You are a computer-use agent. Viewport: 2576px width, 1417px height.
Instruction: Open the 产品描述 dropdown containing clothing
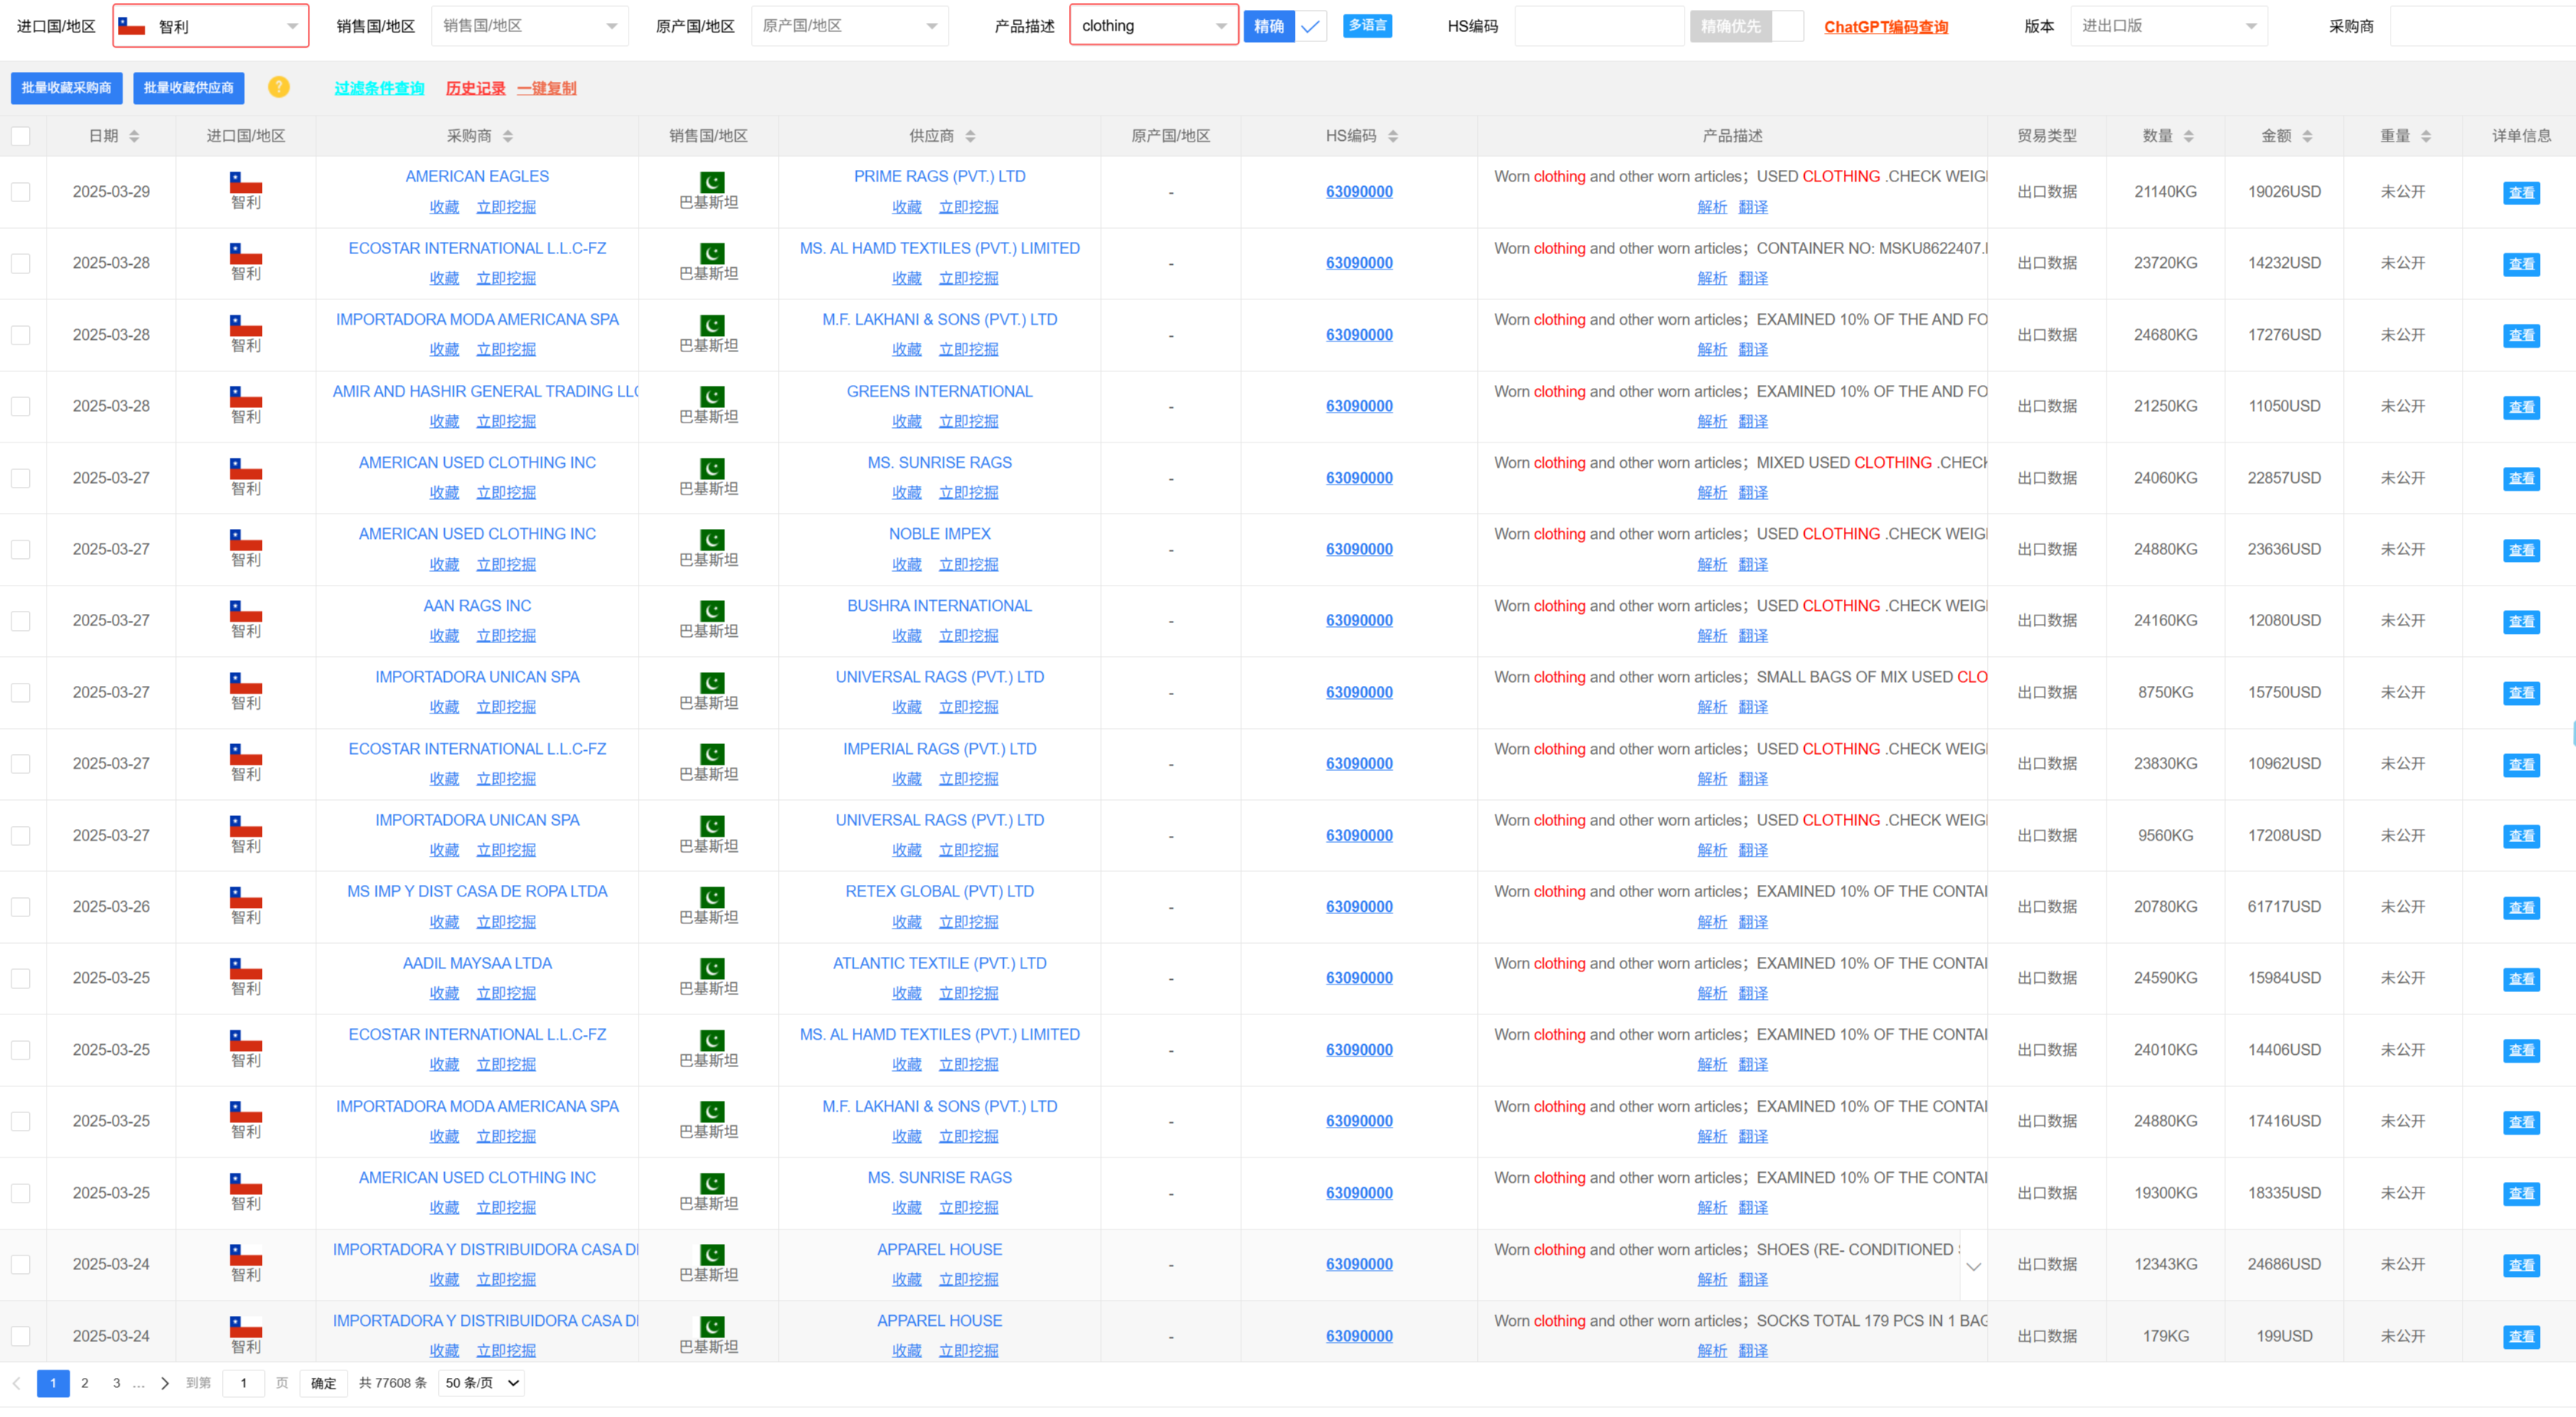pyautogui.click(x=1154, y=26)
